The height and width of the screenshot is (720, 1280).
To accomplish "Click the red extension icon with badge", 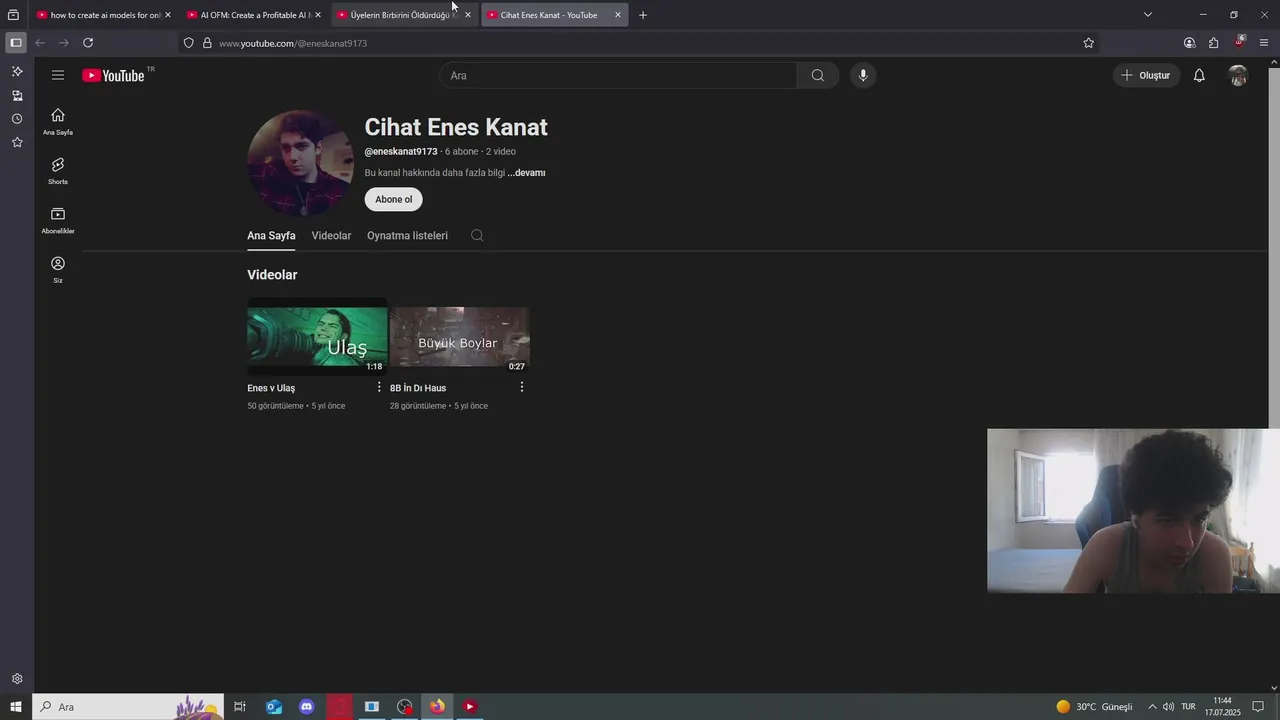I will (1239, 43).
